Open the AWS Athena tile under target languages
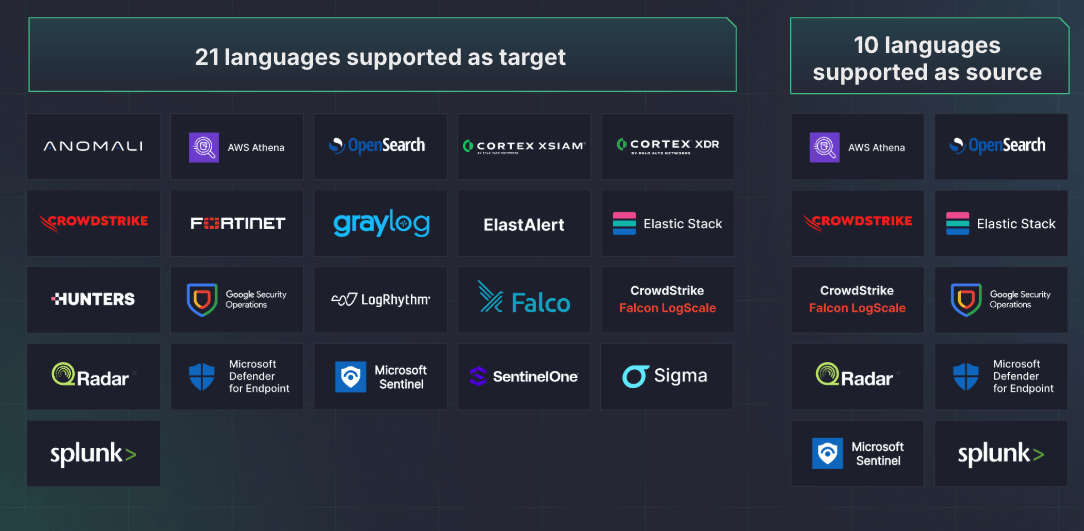The width and height of the screenshot is (1084, 531). (x=237, y=147)
